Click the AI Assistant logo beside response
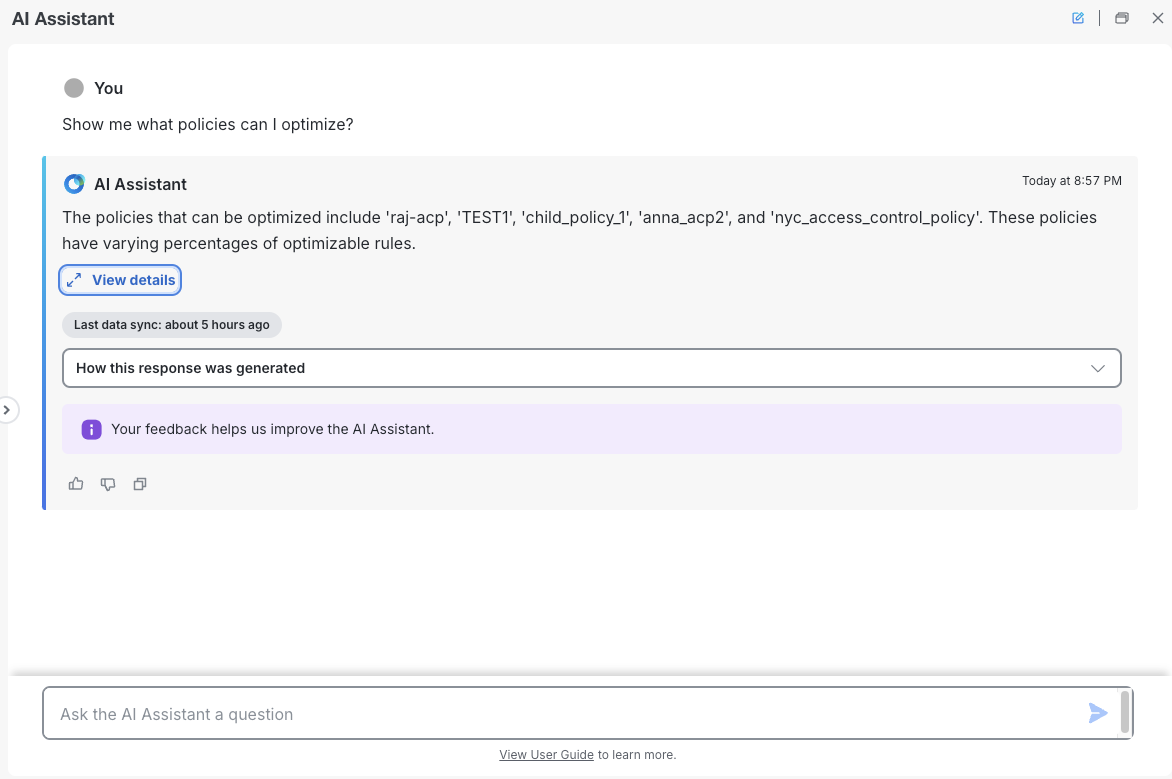This screenshot has height=779, width=1172. [74, 184]
